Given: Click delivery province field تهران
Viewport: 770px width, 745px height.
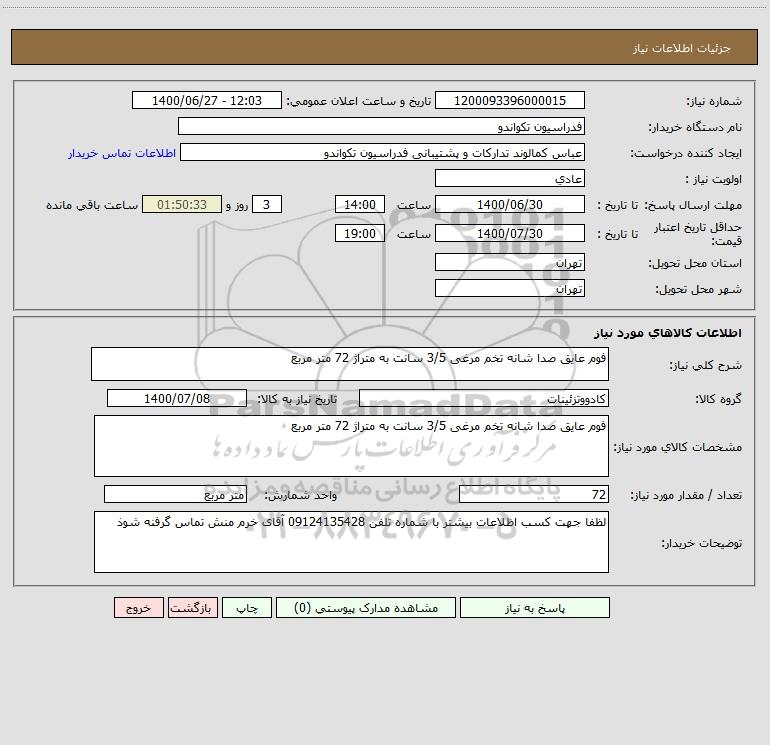Looking at the screenshot, I should click(x=510, y=262).
